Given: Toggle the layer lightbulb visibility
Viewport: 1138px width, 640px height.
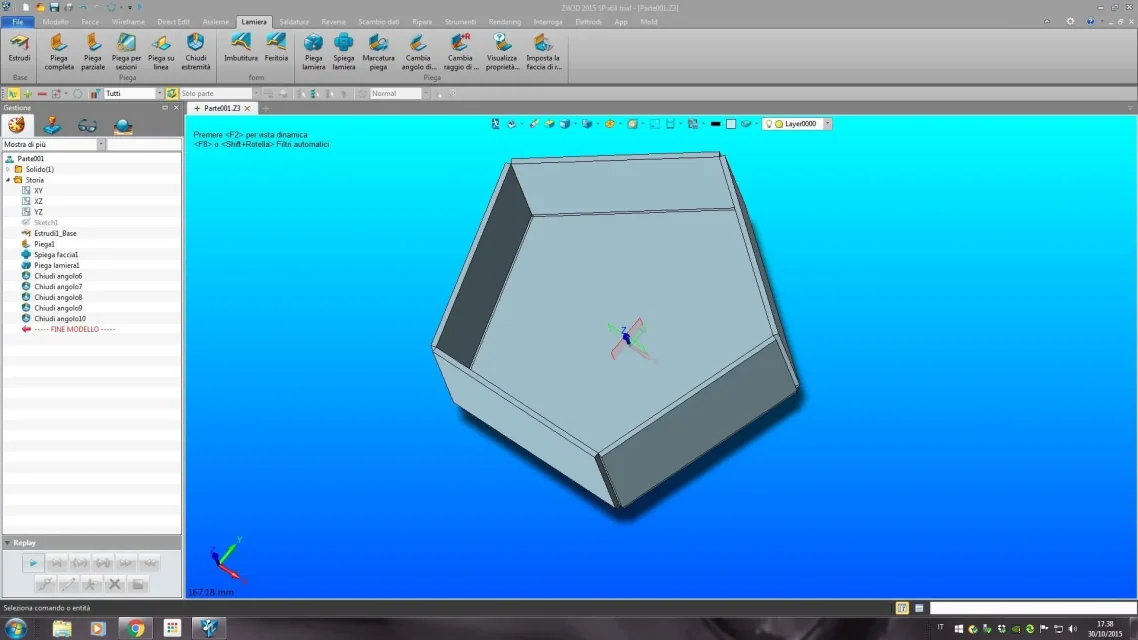Looking at the screenshot, I should point(769,124).
